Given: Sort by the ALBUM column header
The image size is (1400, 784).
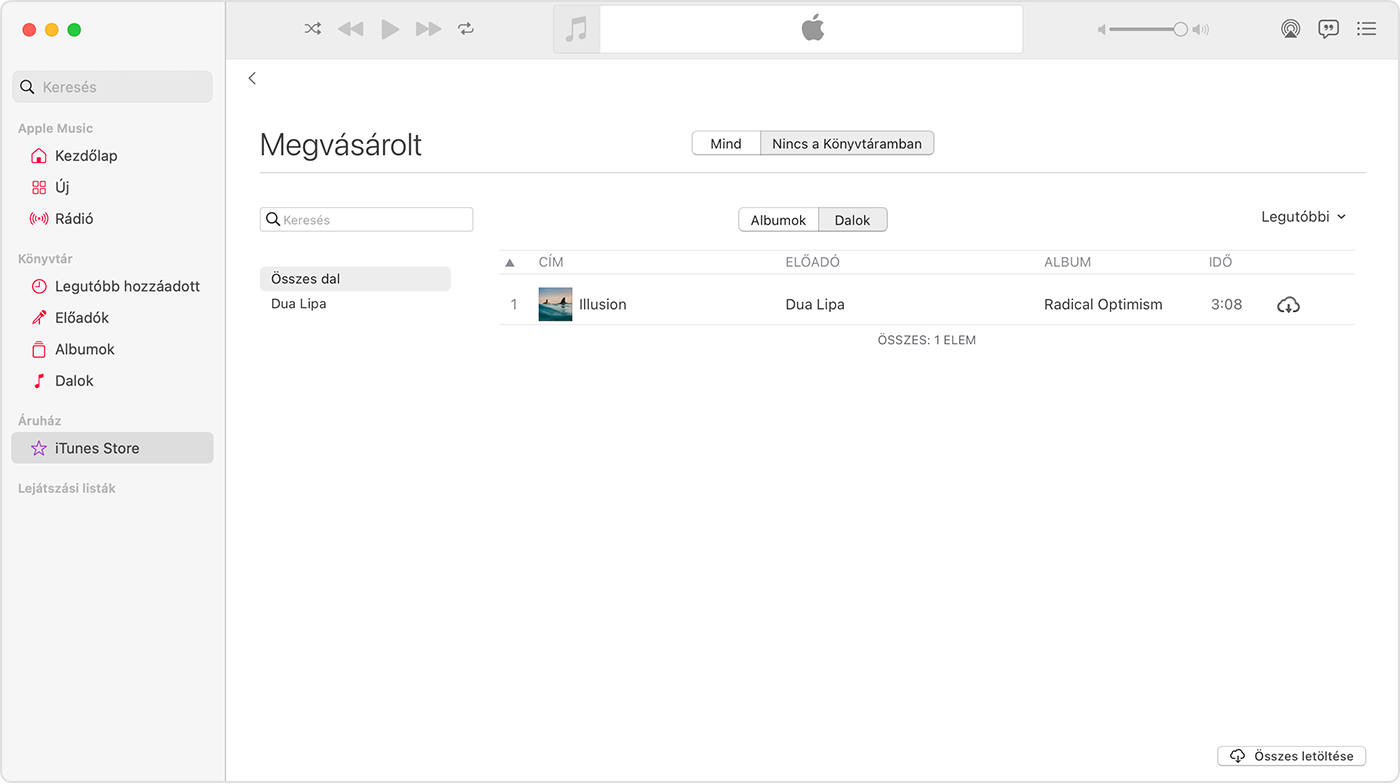Looking at the screenshot, I should (1067, 262).
